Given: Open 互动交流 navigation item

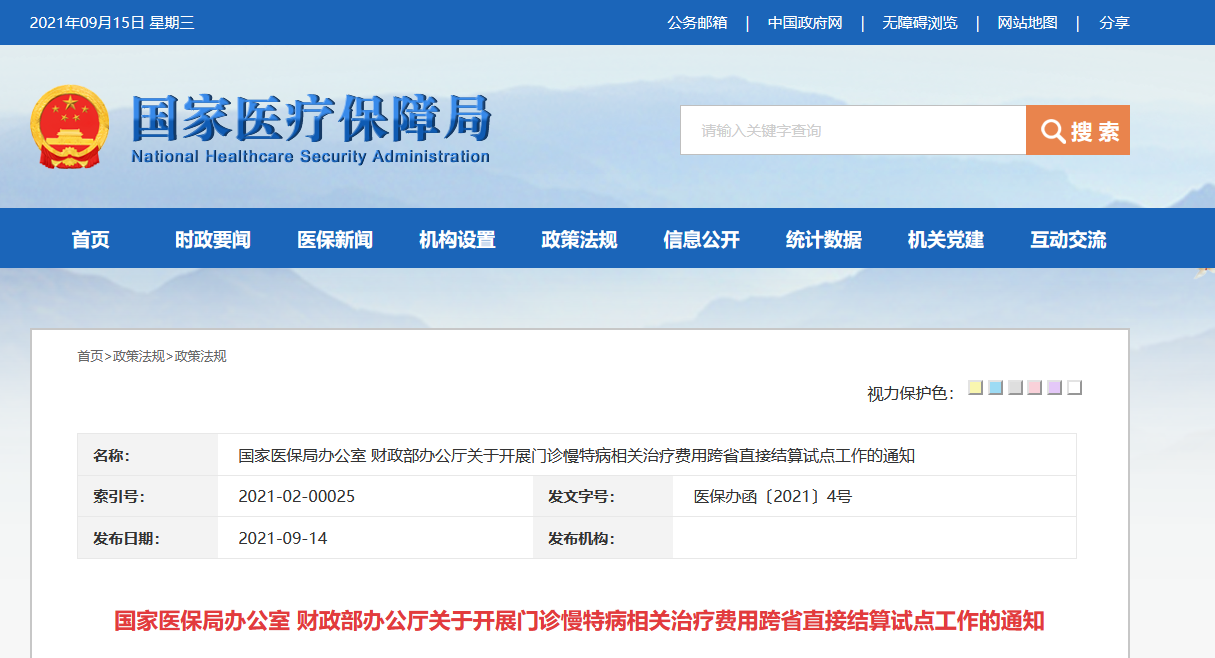Looking at the screenshot, I should [x=1068, y=240].
